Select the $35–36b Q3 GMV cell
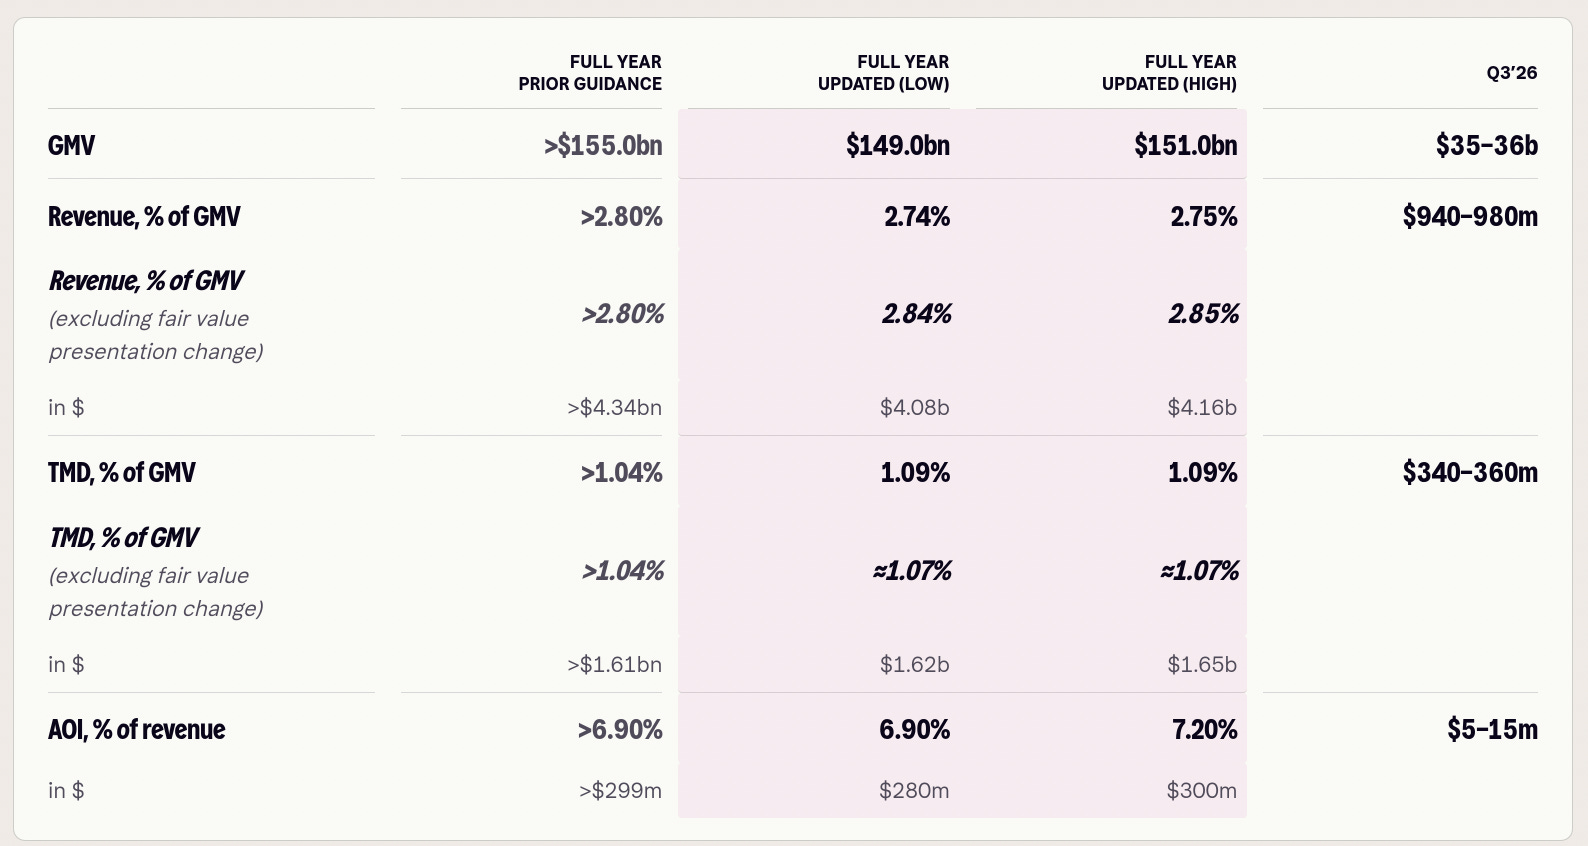The width and height of the screenshot is (1588, 846). coord(1487,146)
